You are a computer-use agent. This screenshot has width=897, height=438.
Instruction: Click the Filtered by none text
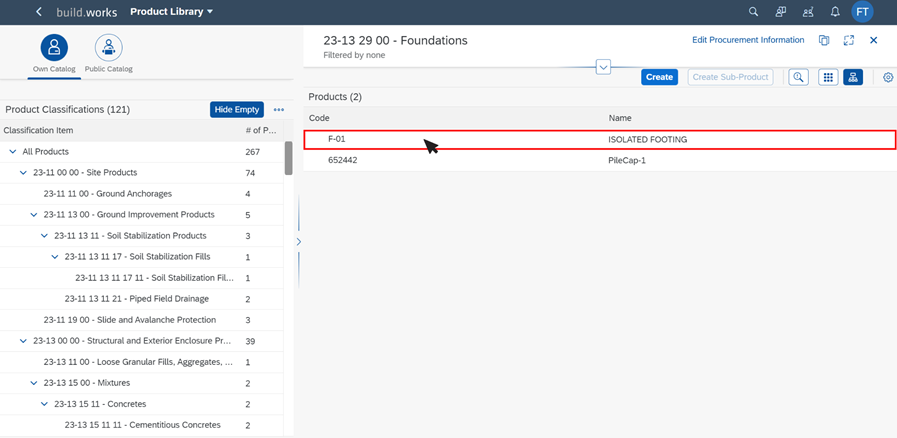coord(354,55)
